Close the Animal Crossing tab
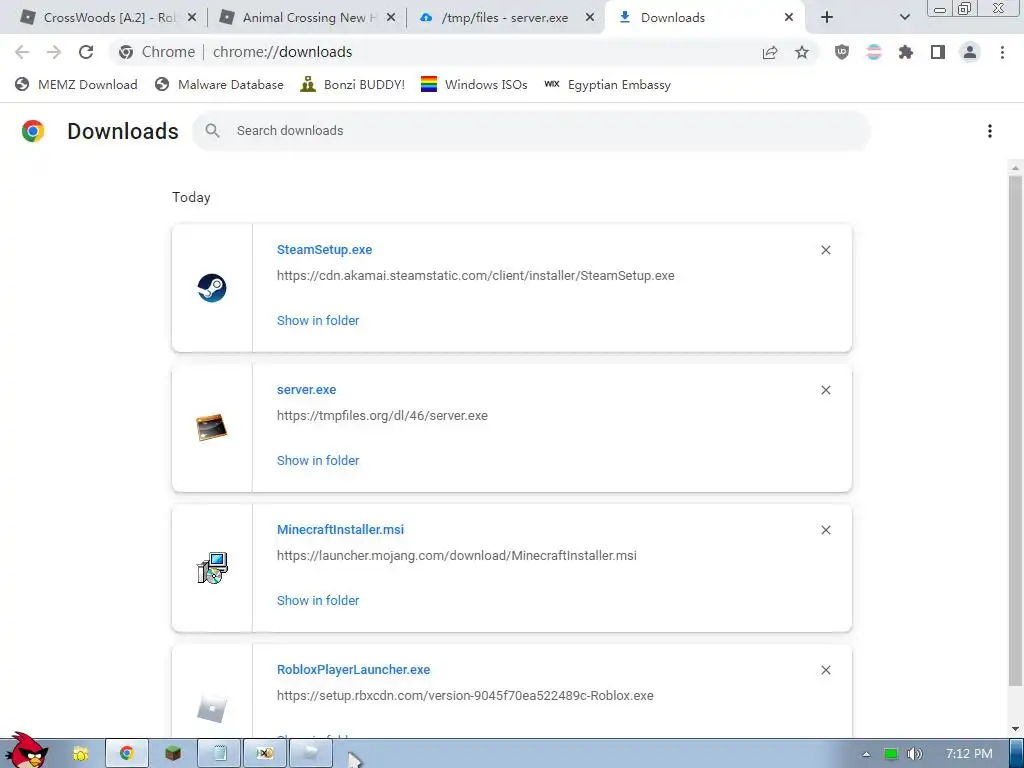The height and width of the screenshot is (768, 1024). tap(391, 18)
